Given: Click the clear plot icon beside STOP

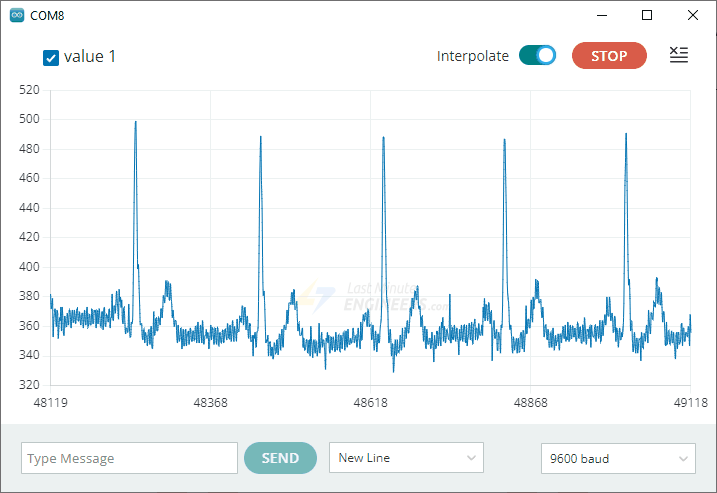Looking at the screenshot, I should click(x=679, y=56).
